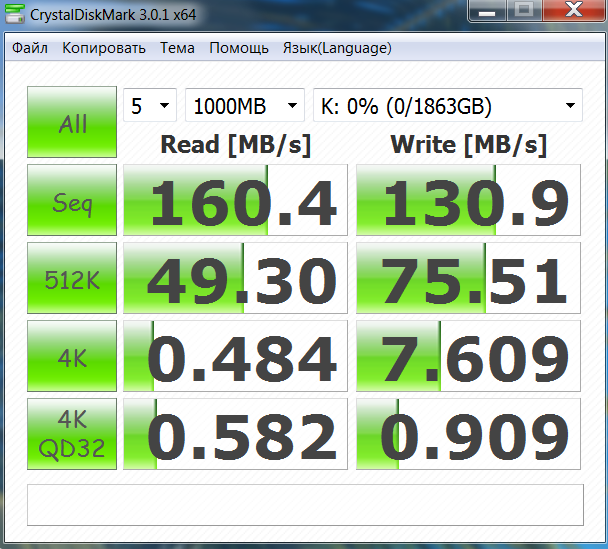The width and height of the screenshot is (608, 549).
Task: Click the Seq write result 130.9
Action: (468, 200)
